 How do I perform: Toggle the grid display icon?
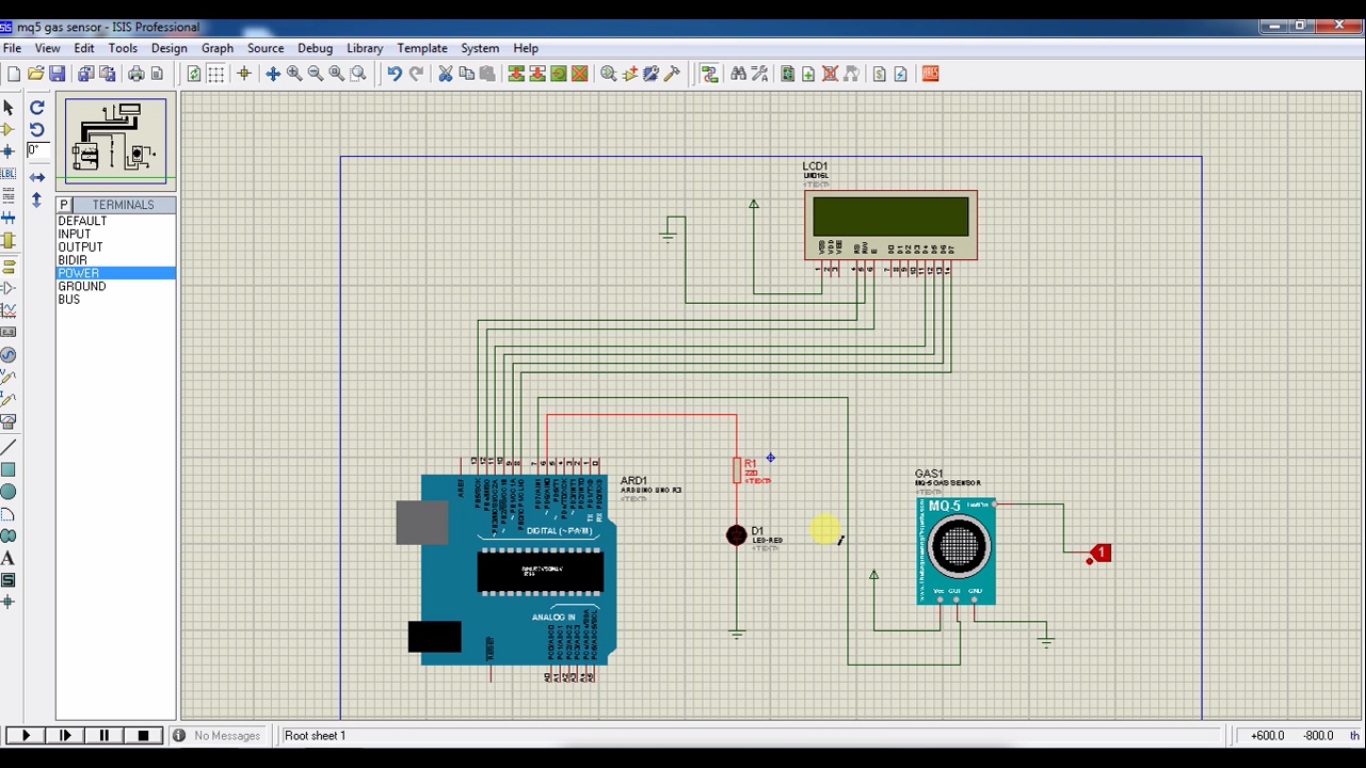[x=214, y=72]
